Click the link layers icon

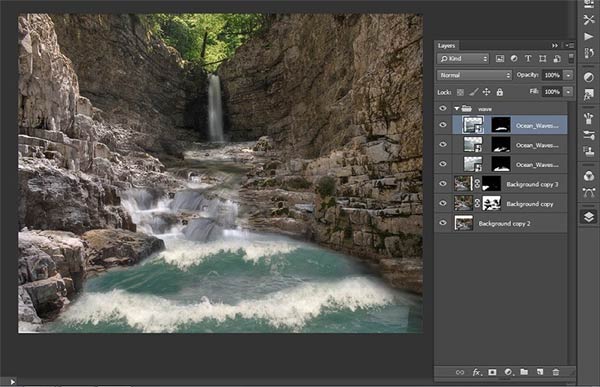click(x=460, y=372)
